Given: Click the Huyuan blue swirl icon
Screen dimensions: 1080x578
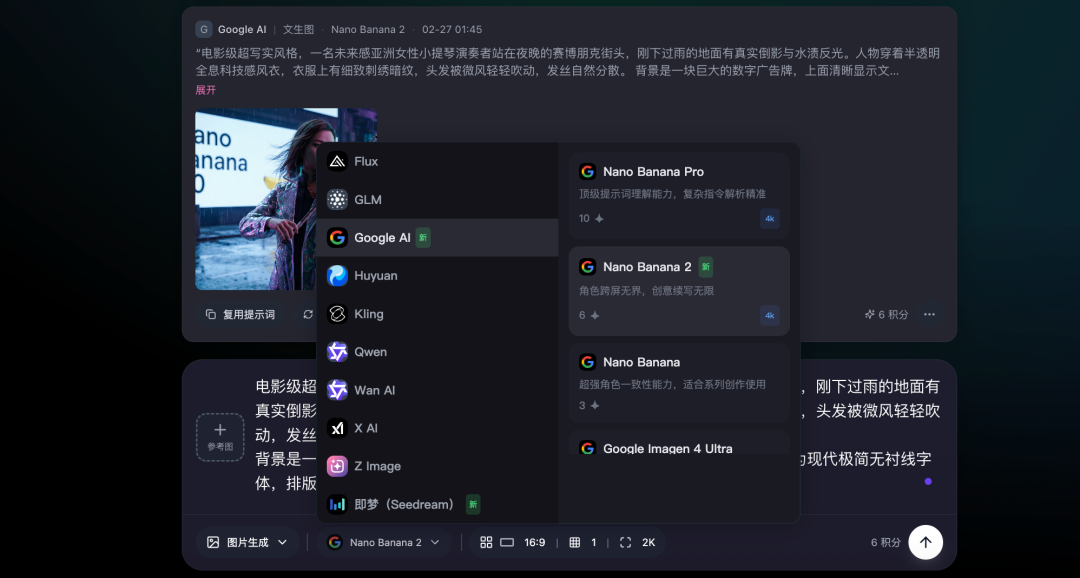Looking at the screenshot, I should (337, 276).
